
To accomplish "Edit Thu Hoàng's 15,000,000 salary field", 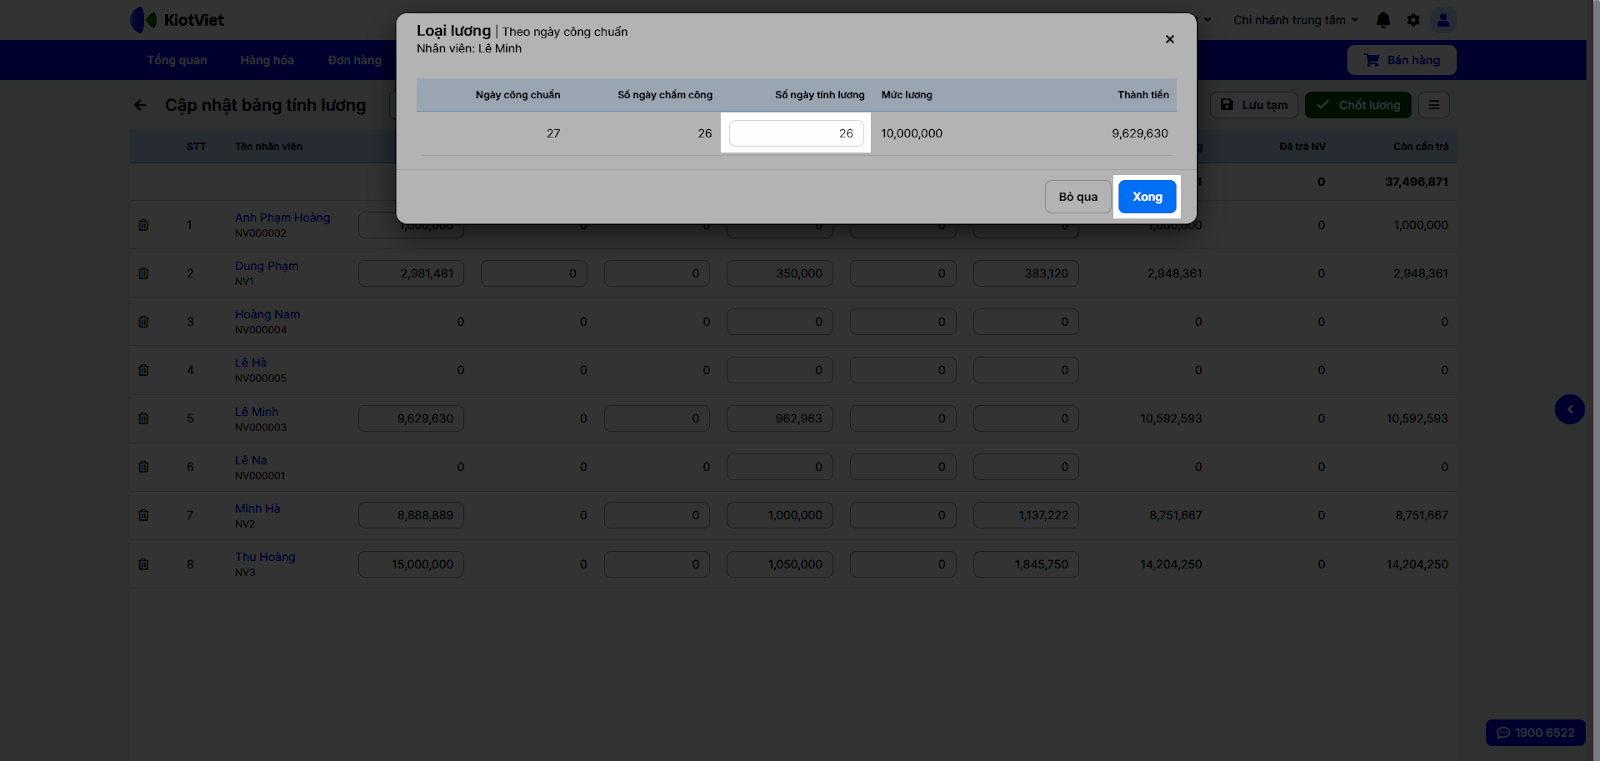I will pos(411,564).
